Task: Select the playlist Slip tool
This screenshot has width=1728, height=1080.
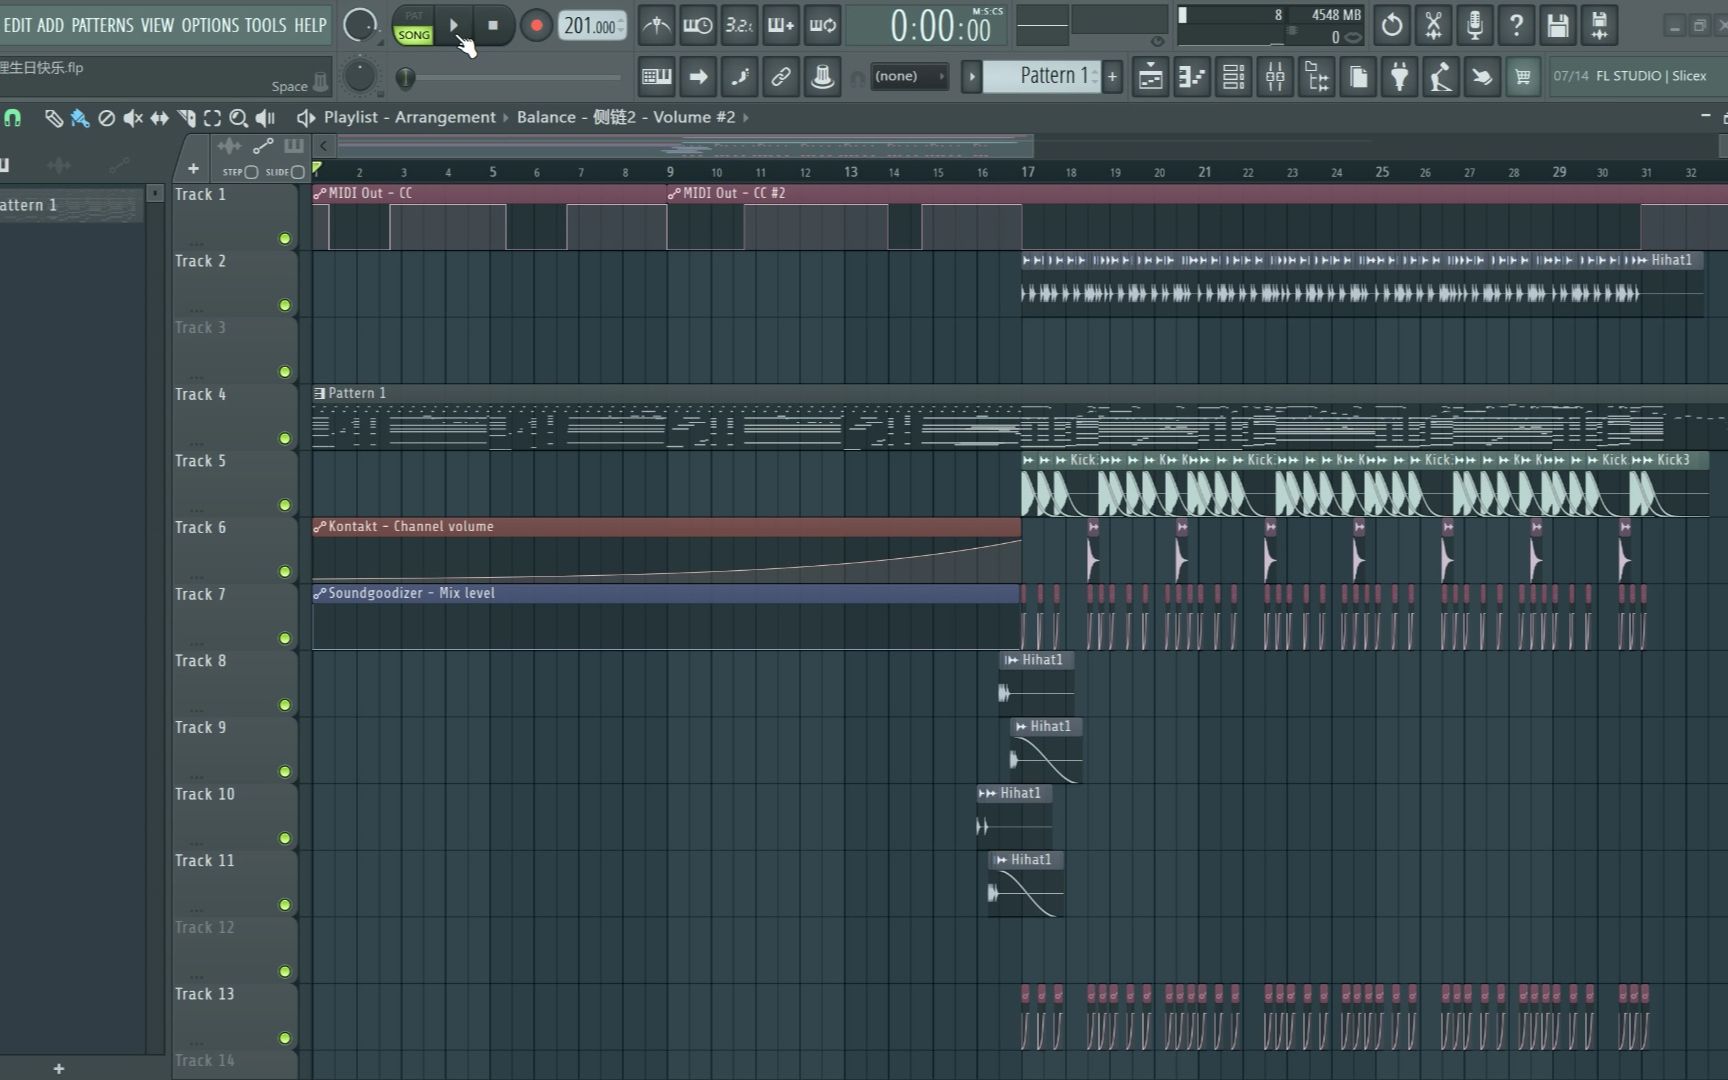Action: 159,118
